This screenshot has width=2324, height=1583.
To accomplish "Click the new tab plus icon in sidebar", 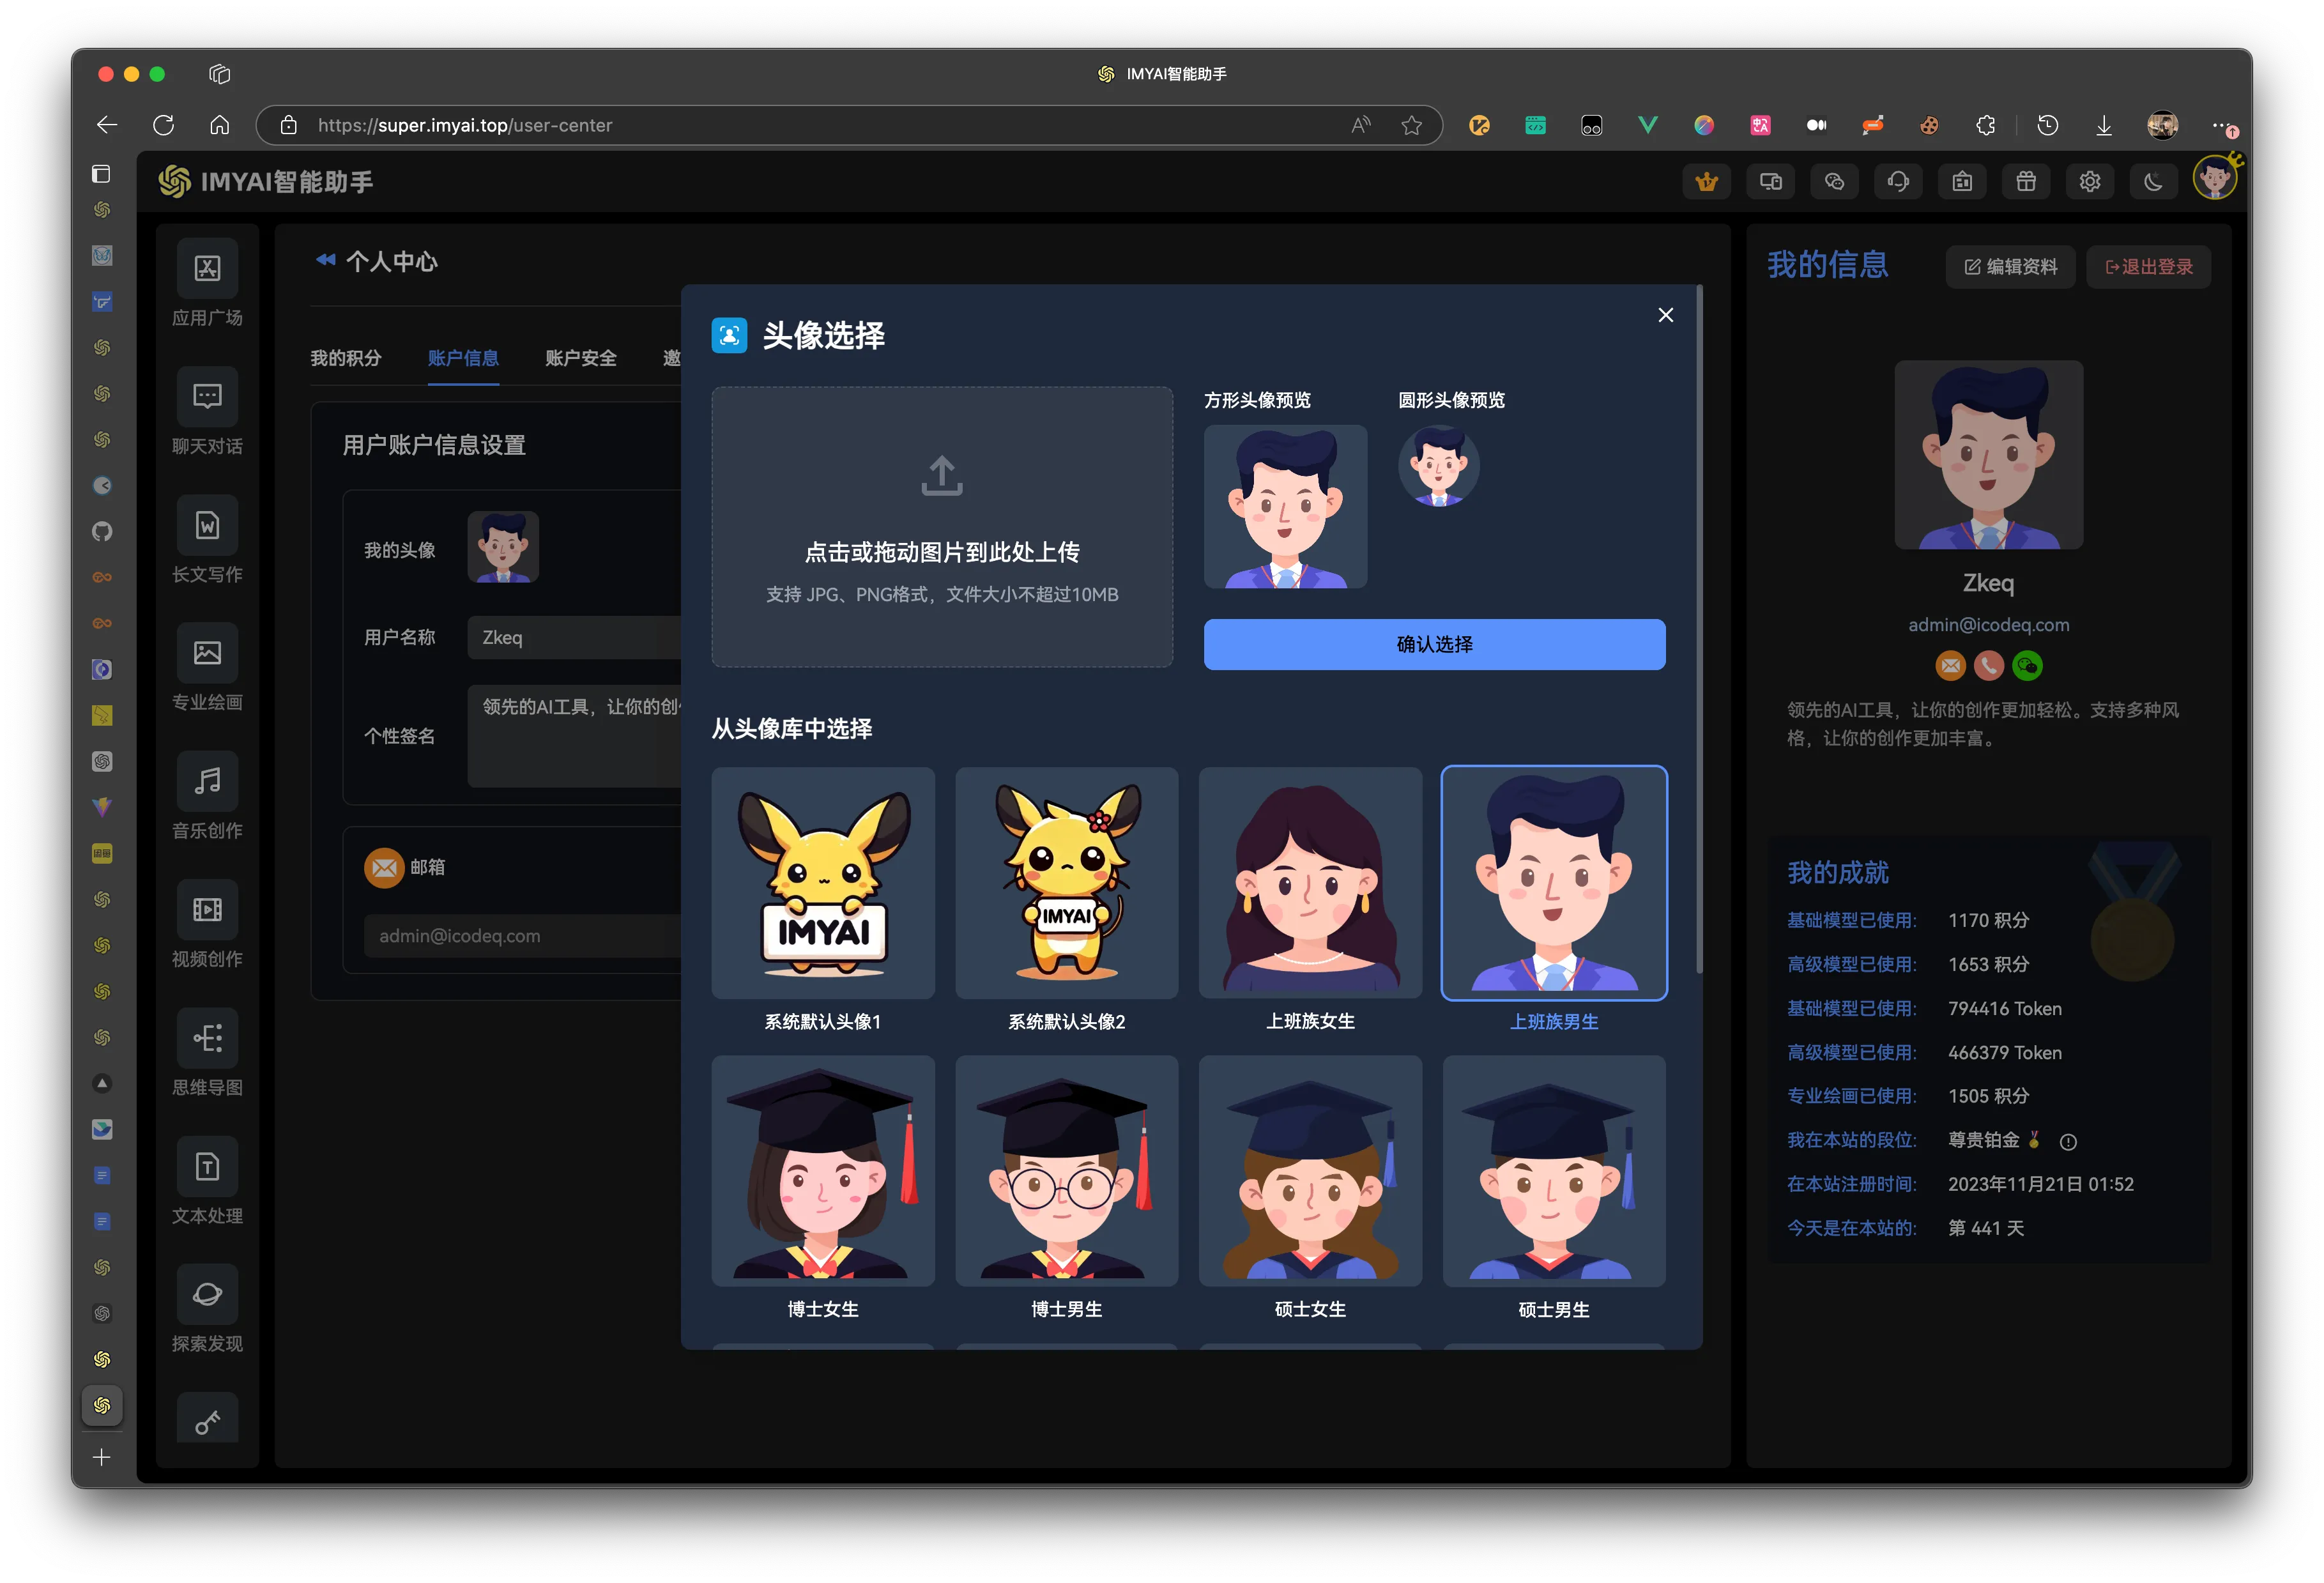I will click(x=101, y=1457).
